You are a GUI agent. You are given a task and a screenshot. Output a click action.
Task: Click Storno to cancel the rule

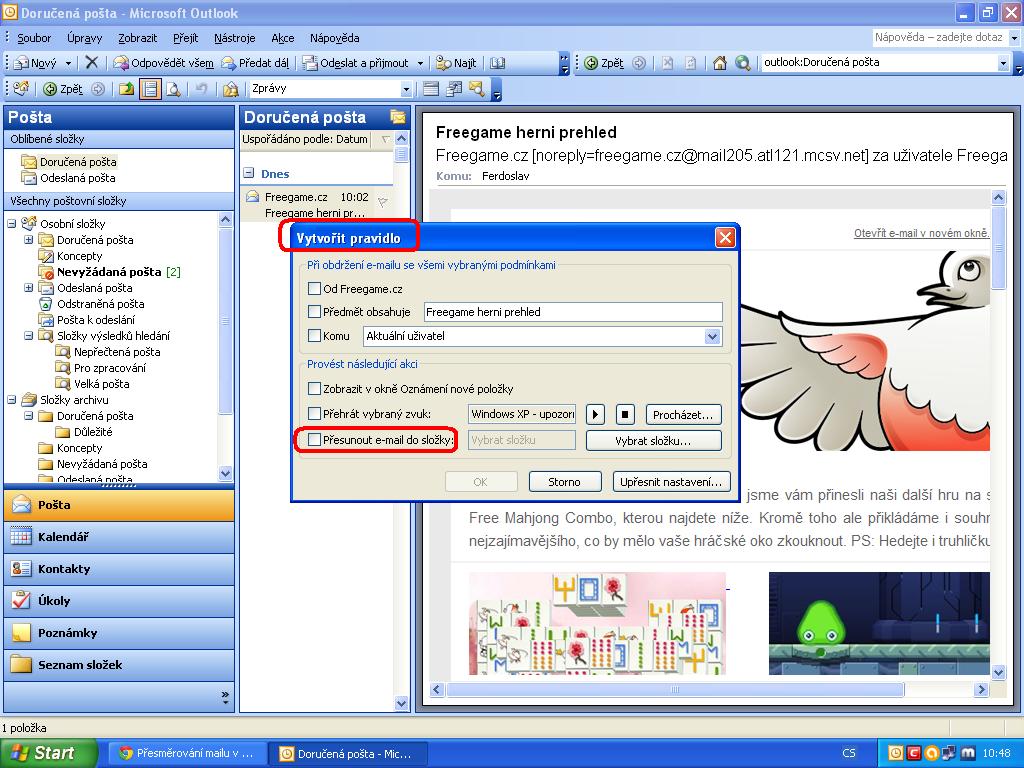[564, 482]
